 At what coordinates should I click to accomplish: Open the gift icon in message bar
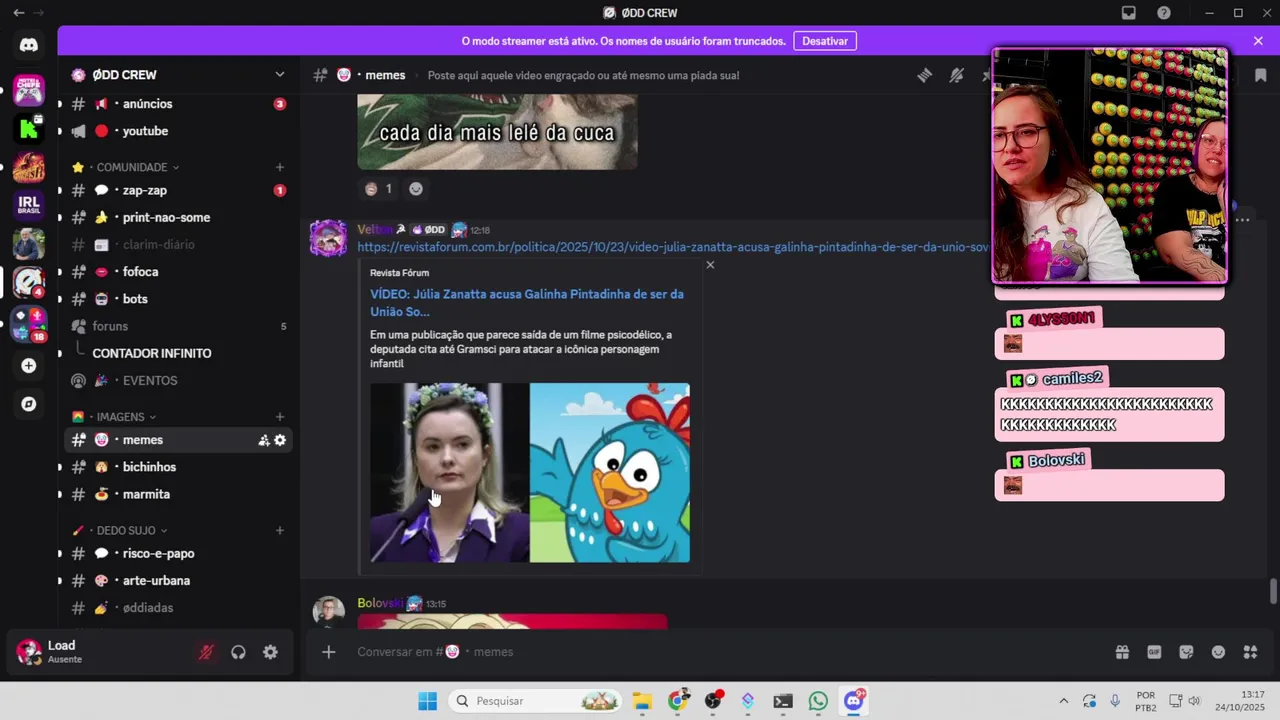pyautogui.click(x=1122, y=652)
